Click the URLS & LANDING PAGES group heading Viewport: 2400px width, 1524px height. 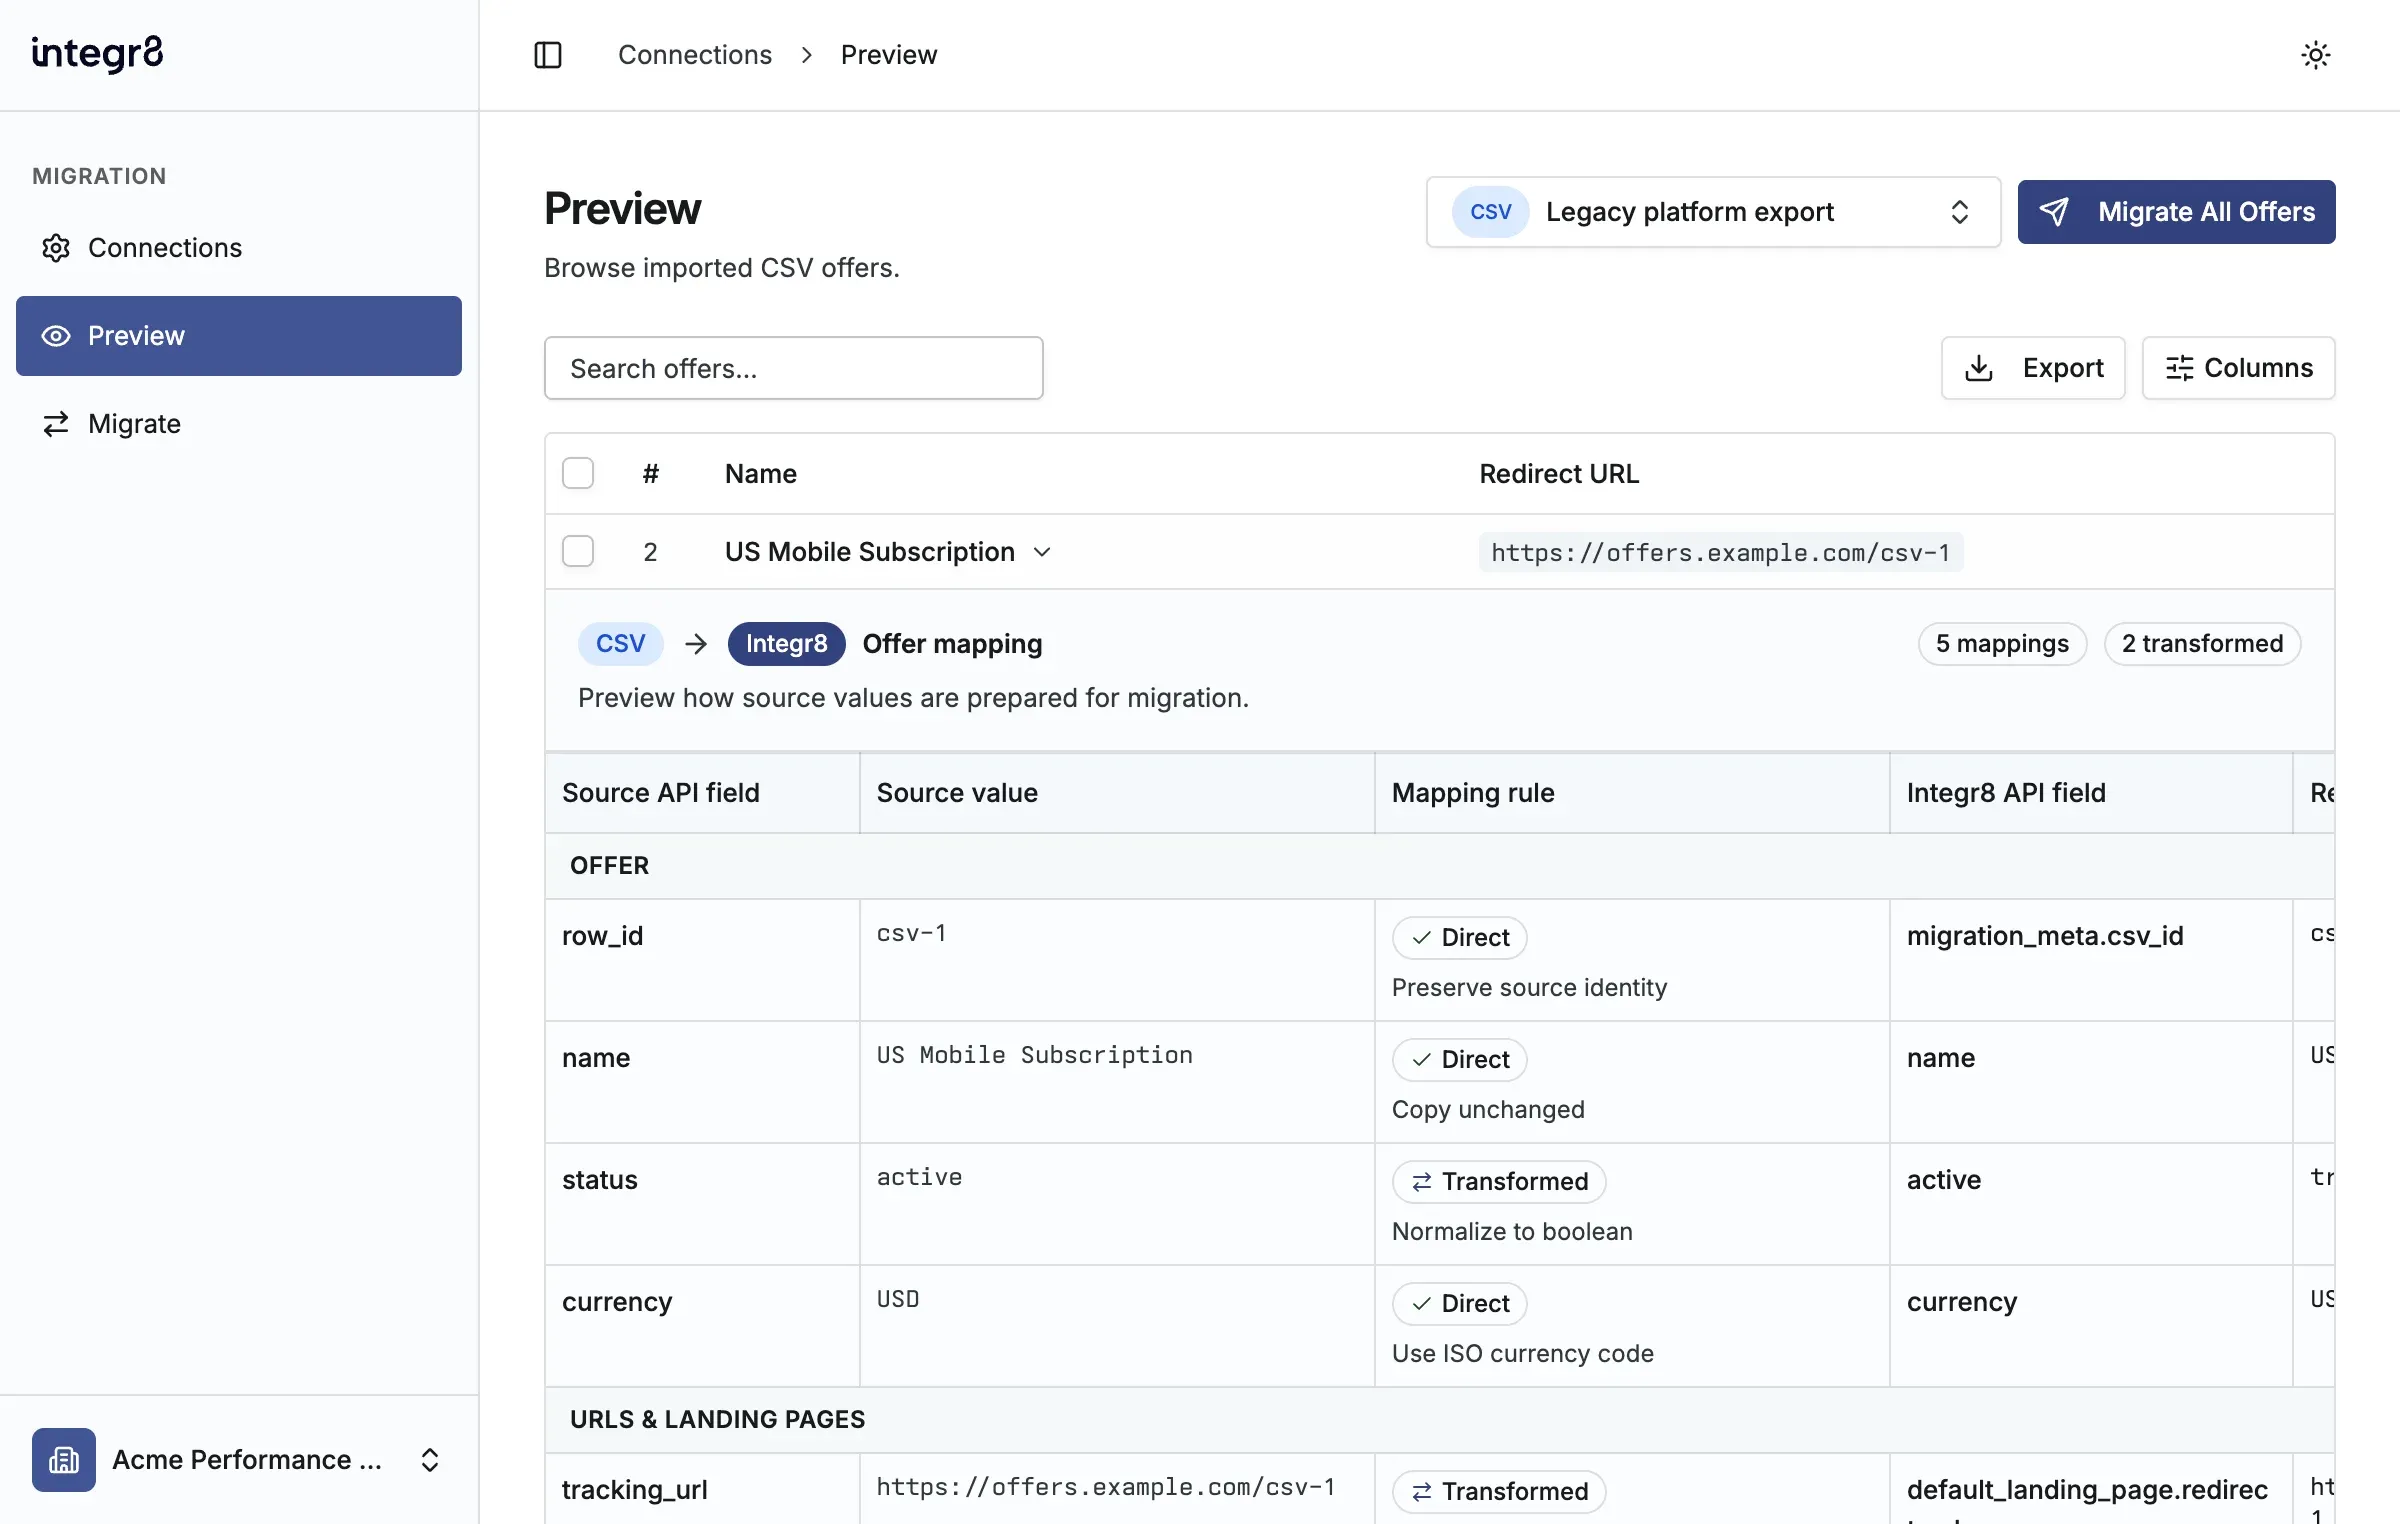(x=717, y=1420)
